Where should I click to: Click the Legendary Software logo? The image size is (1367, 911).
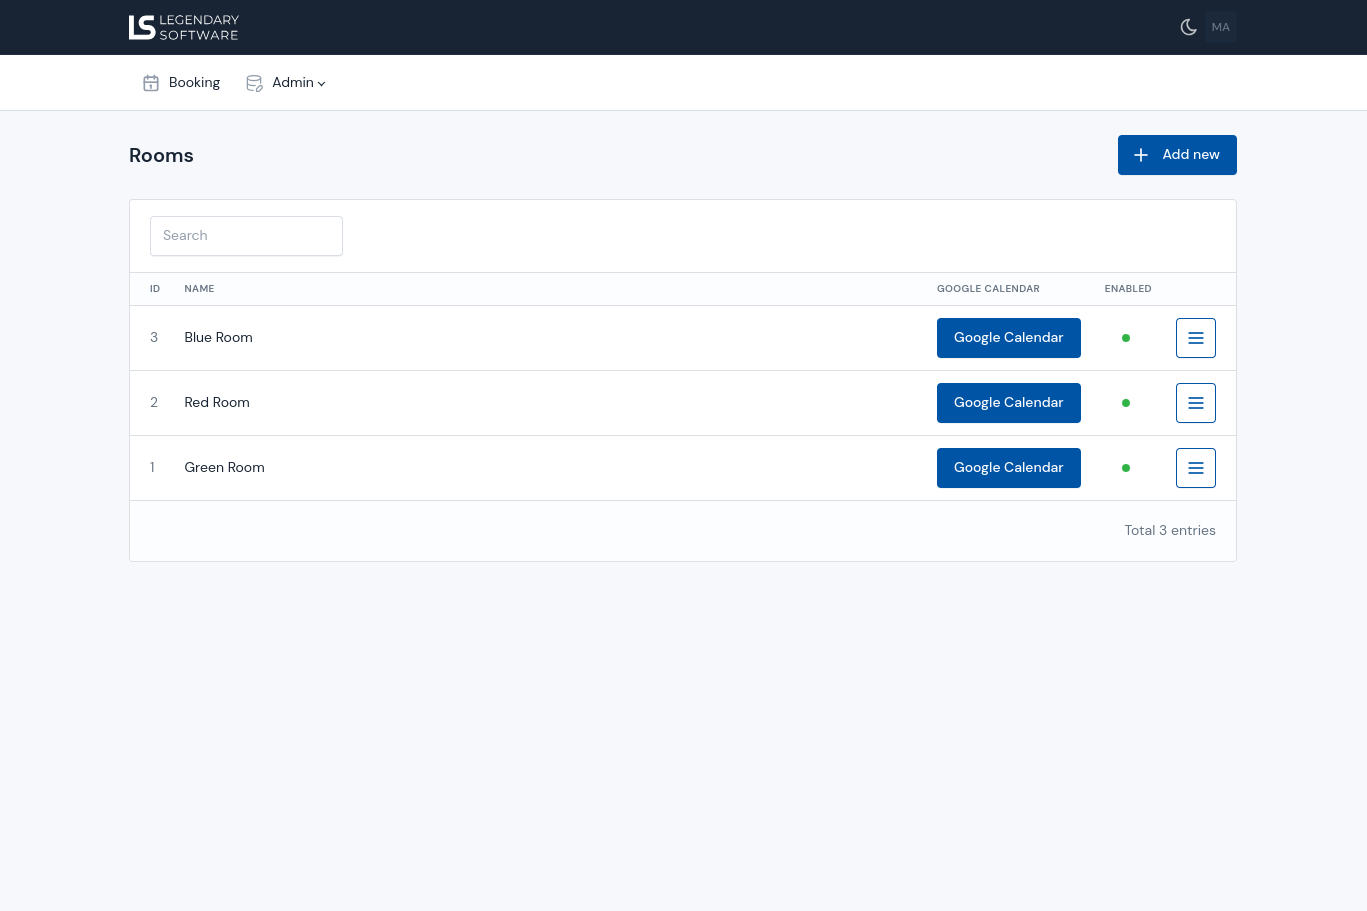[184, 27]
